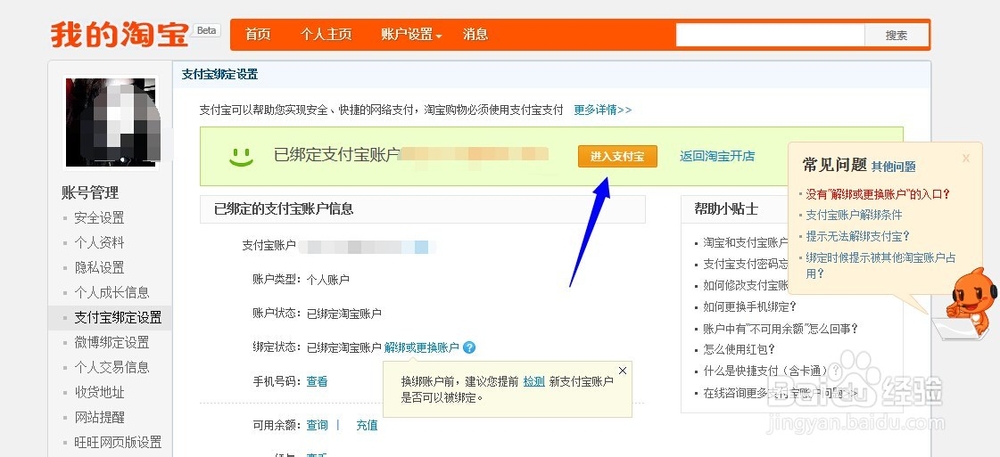The width and height of the screenshot is (1000, 457).
Task: Click the 检测 link in the tooltip
Action: (534, 382)
